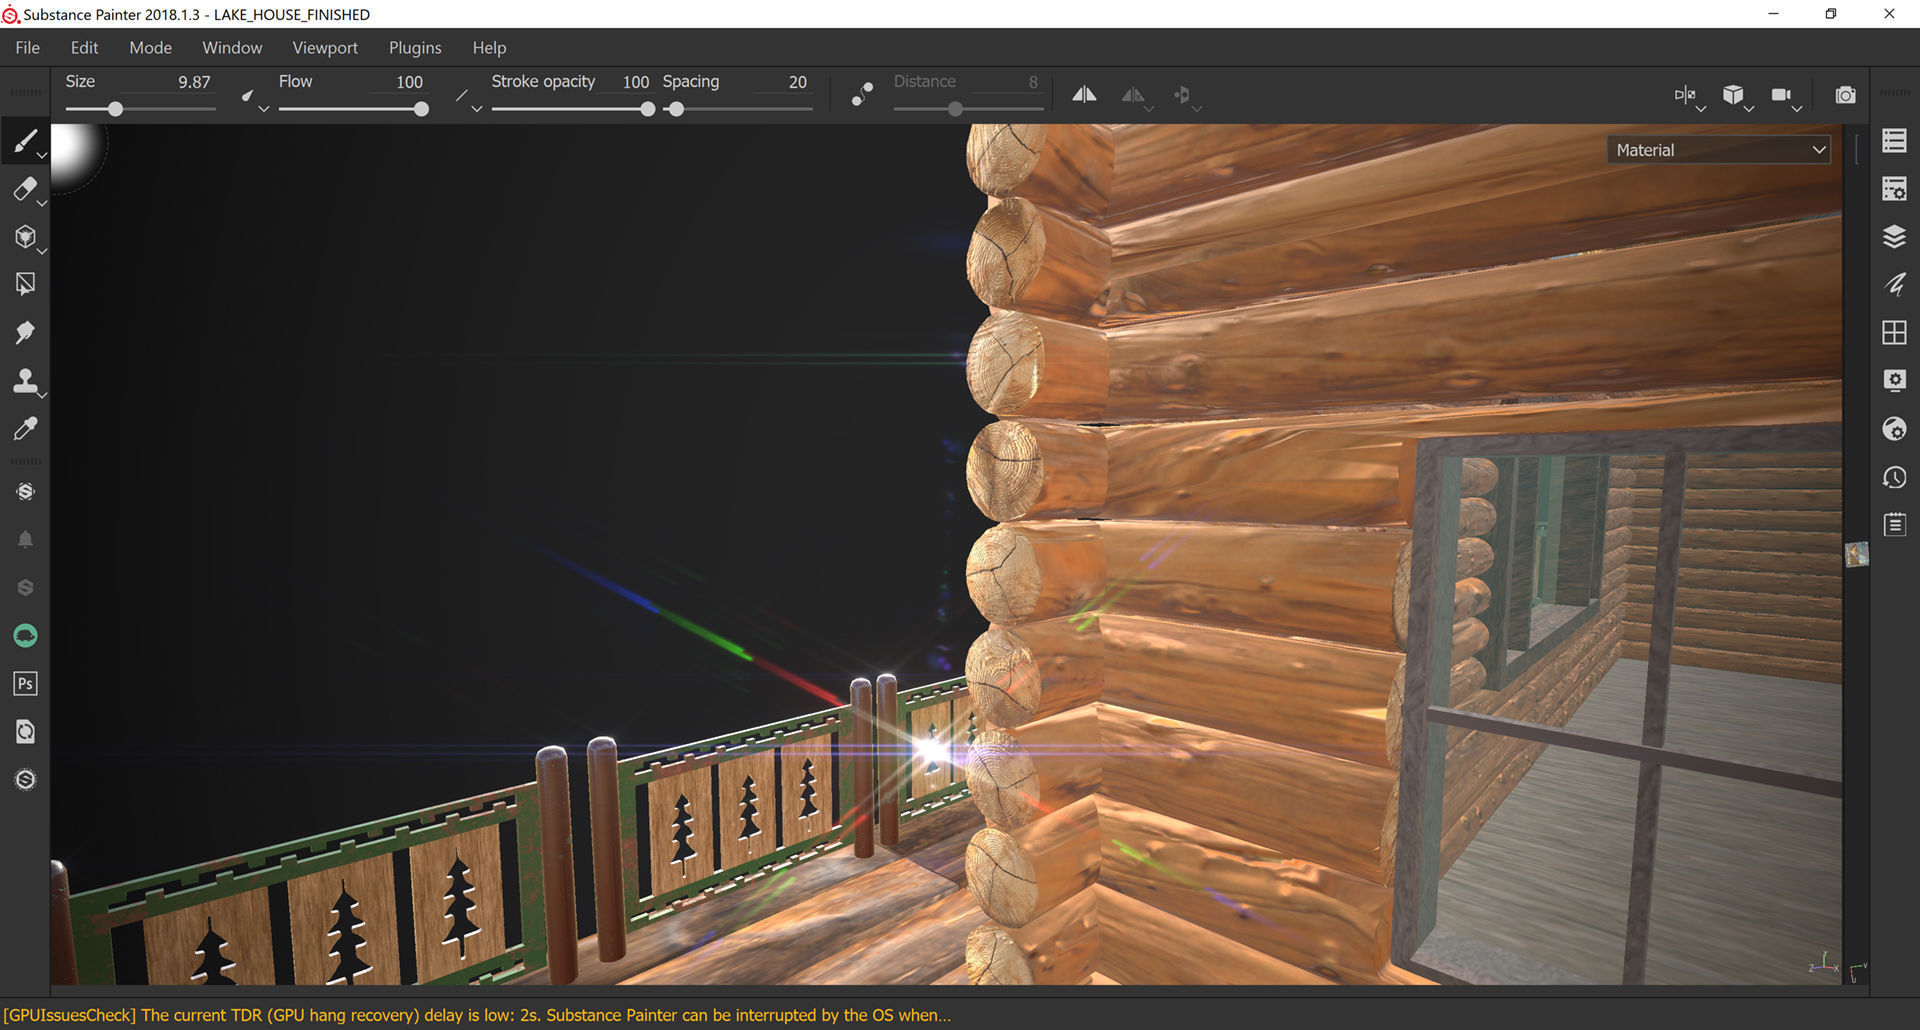The height and width of the screenshot is (1030, 1920).
Task: Click the Spacing slider handle
Action: pos(676,109)
